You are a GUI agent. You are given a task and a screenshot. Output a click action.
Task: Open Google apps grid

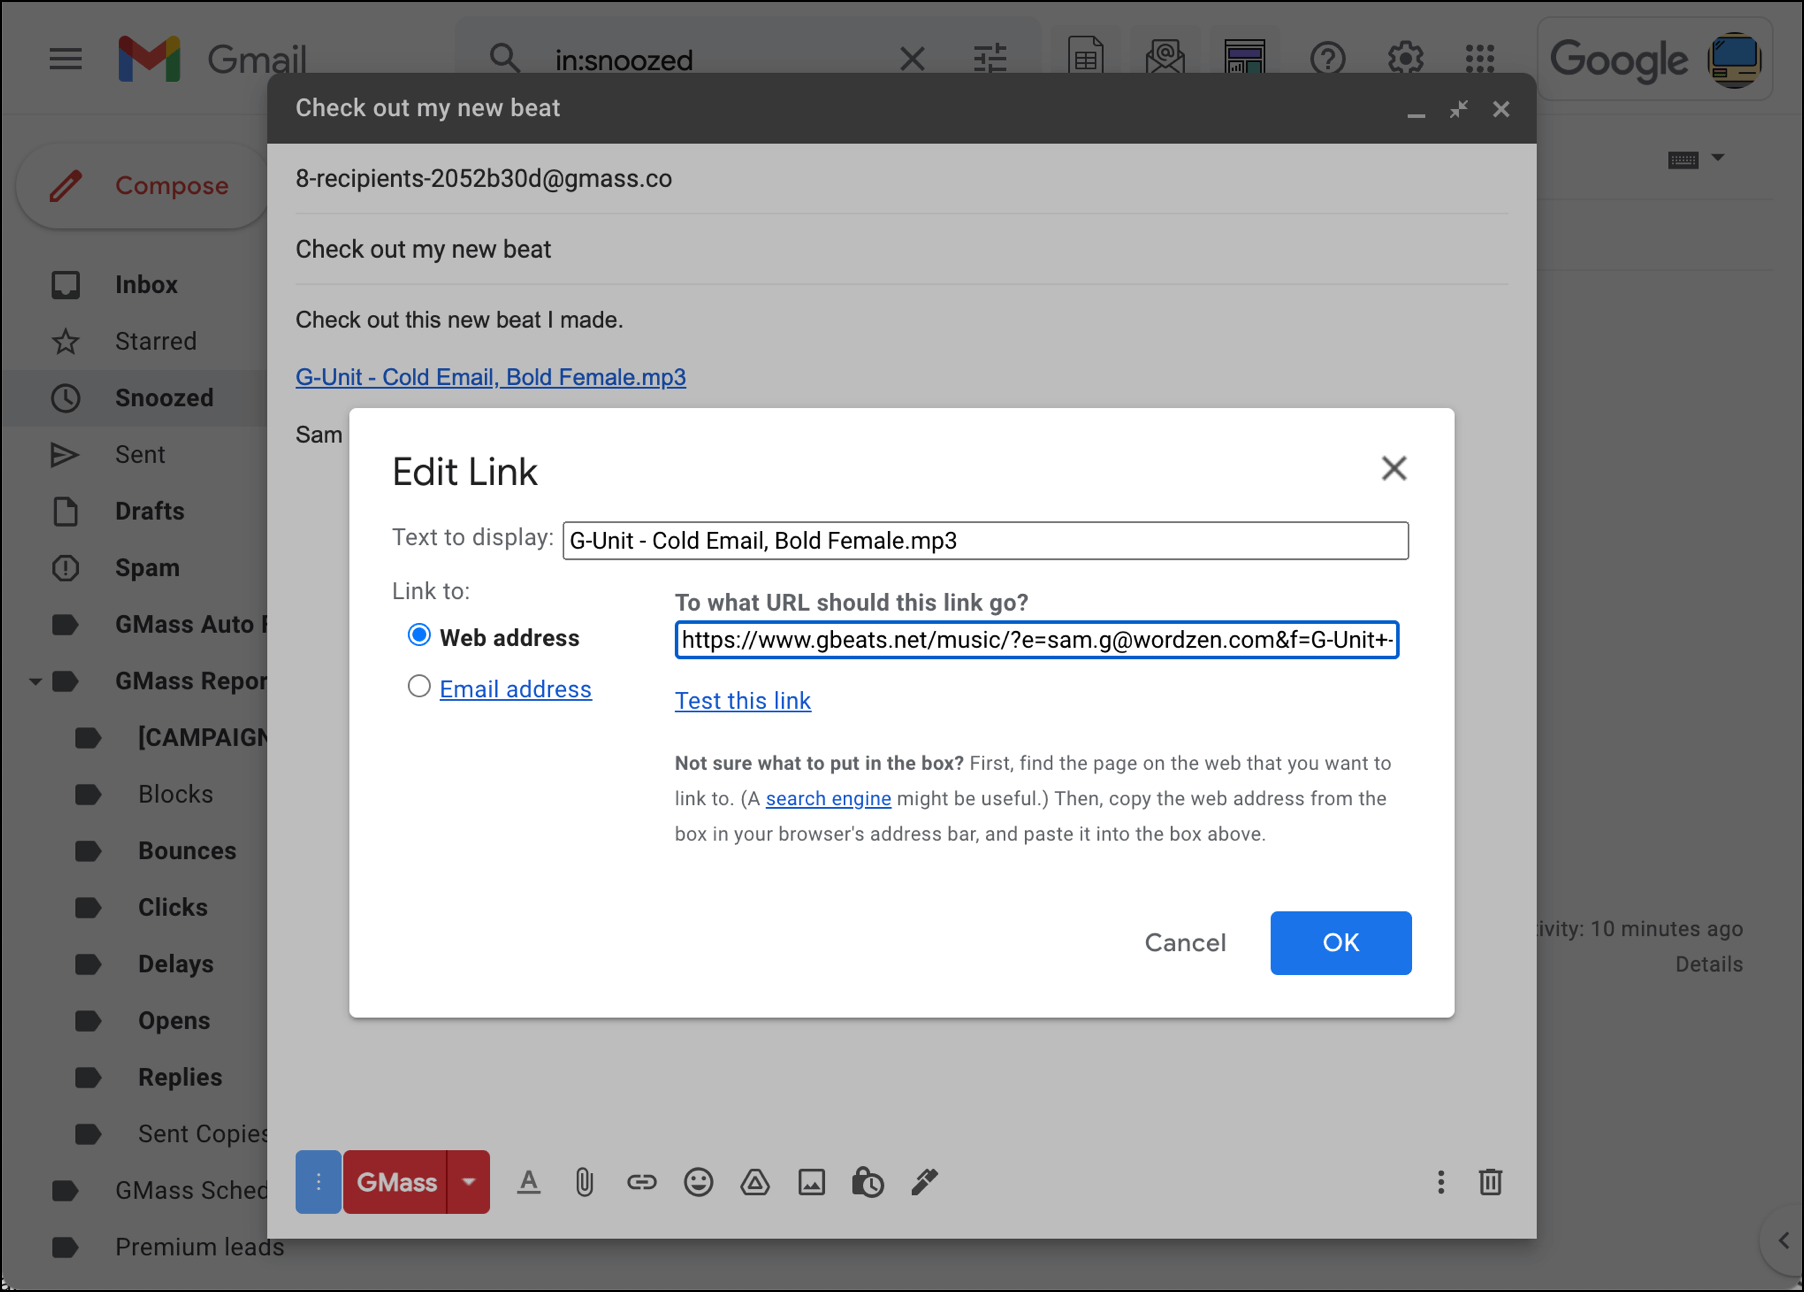point(1480,58)
